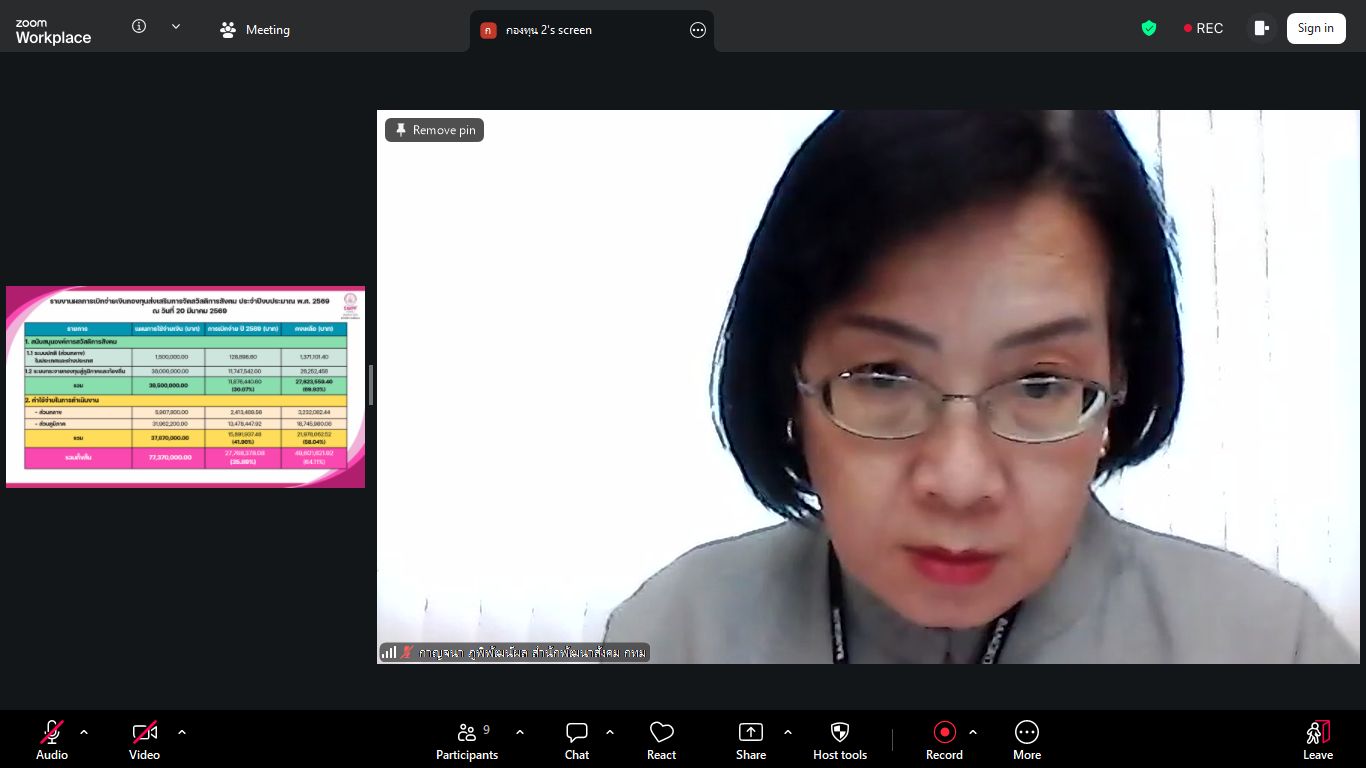Open the Participants panel
The image size is (1366, 768).
(466, 741)
